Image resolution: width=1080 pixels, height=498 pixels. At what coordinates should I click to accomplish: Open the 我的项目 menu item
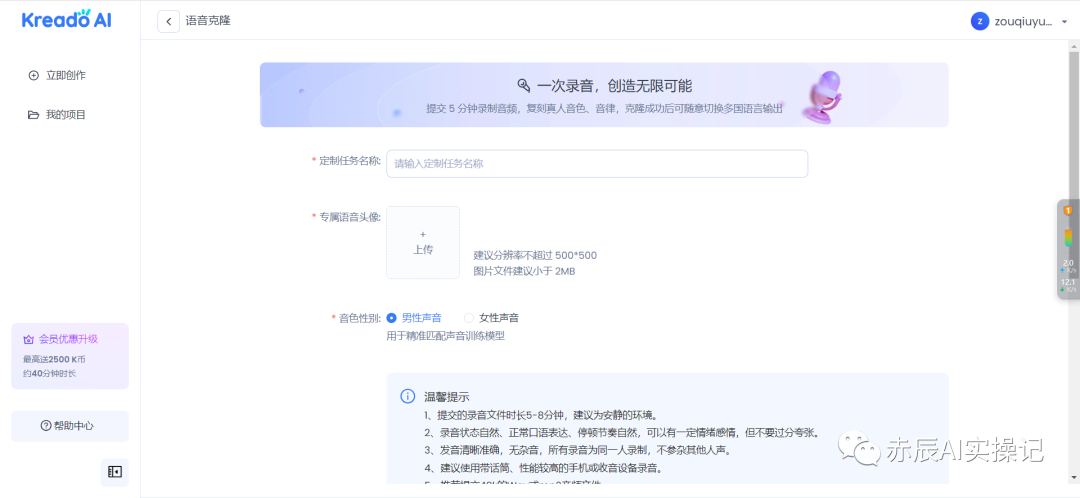coord(65,115)
